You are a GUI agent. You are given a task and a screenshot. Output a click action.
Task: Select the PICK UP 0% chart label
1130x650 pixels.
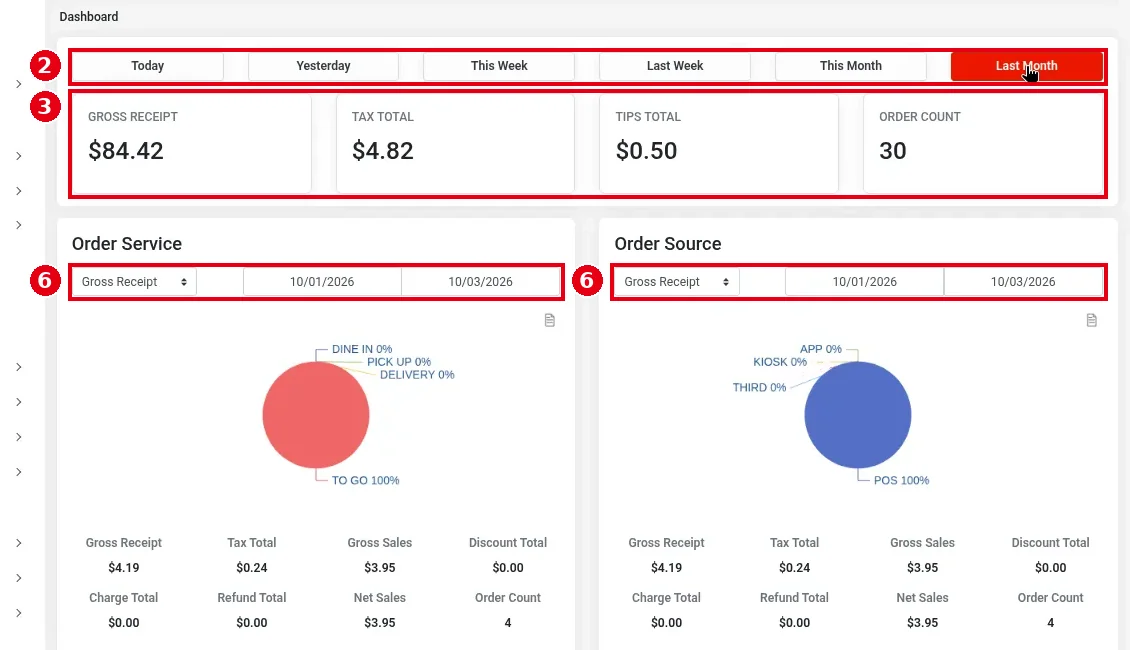(x=399, y=362)
